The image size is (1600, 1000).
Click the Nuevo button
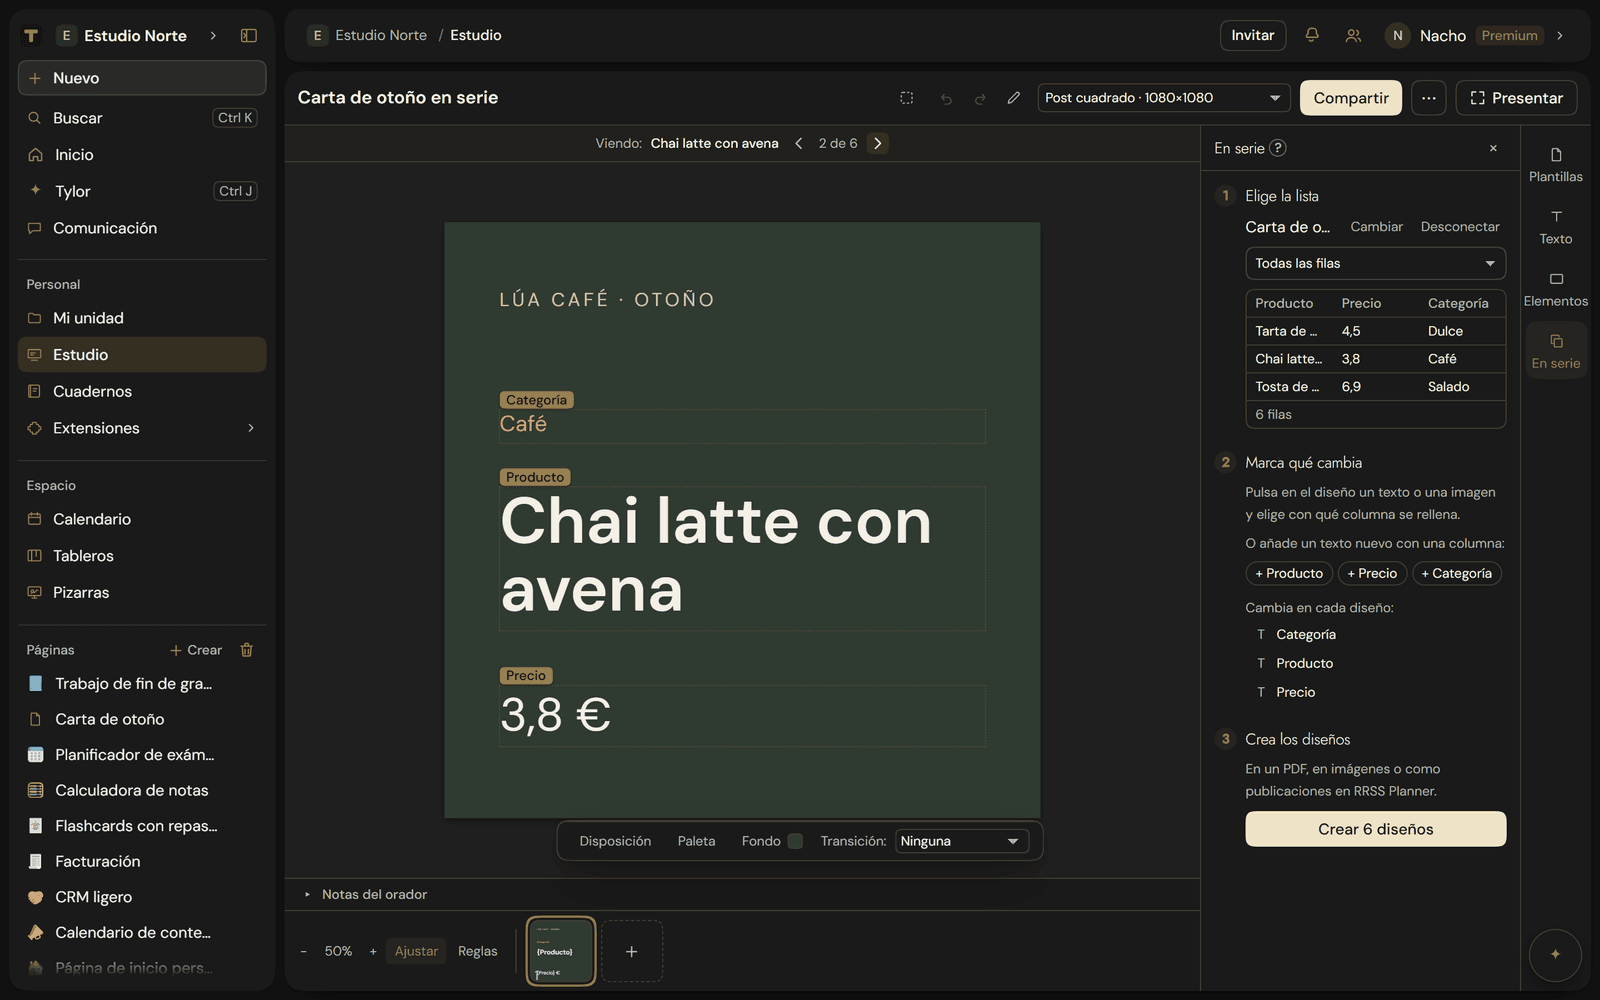click(x=142, y=78)
